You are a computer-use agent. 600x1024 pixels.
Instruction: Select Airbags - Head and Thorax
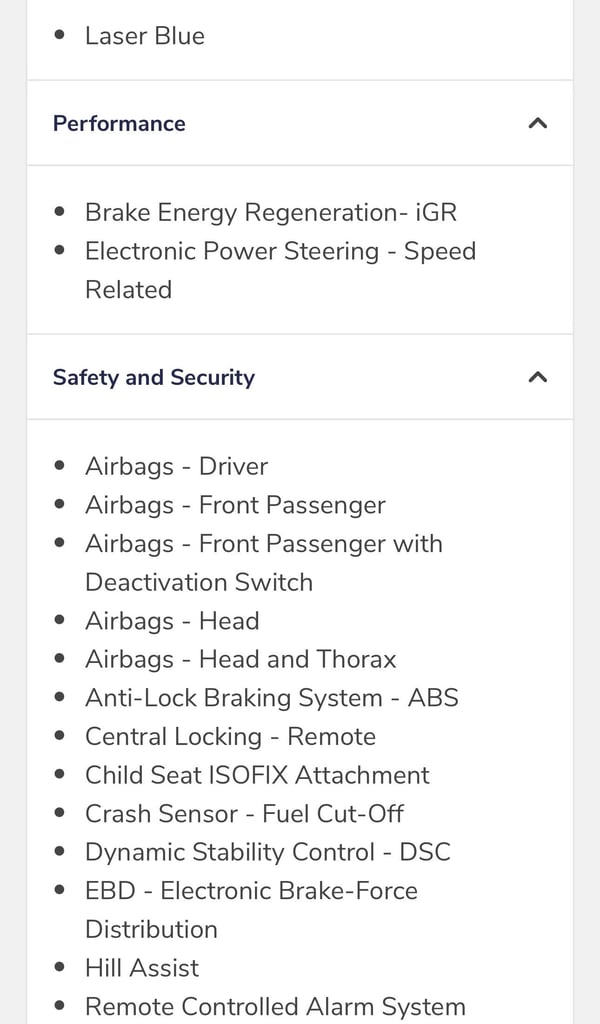[241, 660]
